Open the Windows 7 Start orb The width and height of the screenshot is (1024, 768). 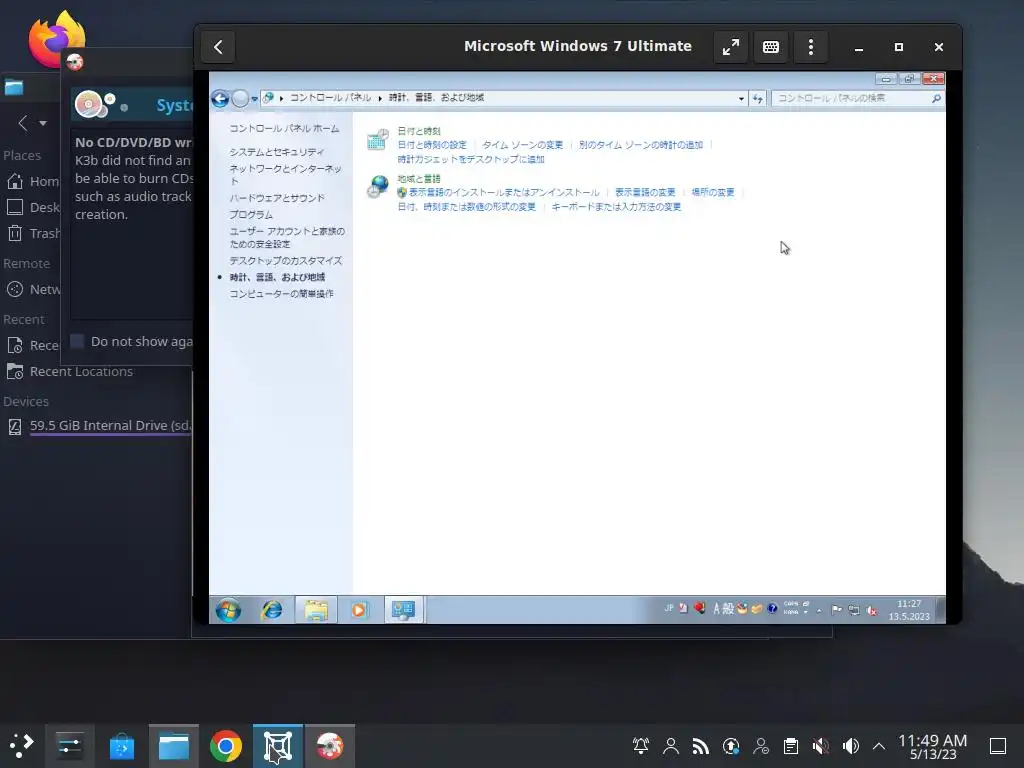pyautogui.click(x=229, y=610)
